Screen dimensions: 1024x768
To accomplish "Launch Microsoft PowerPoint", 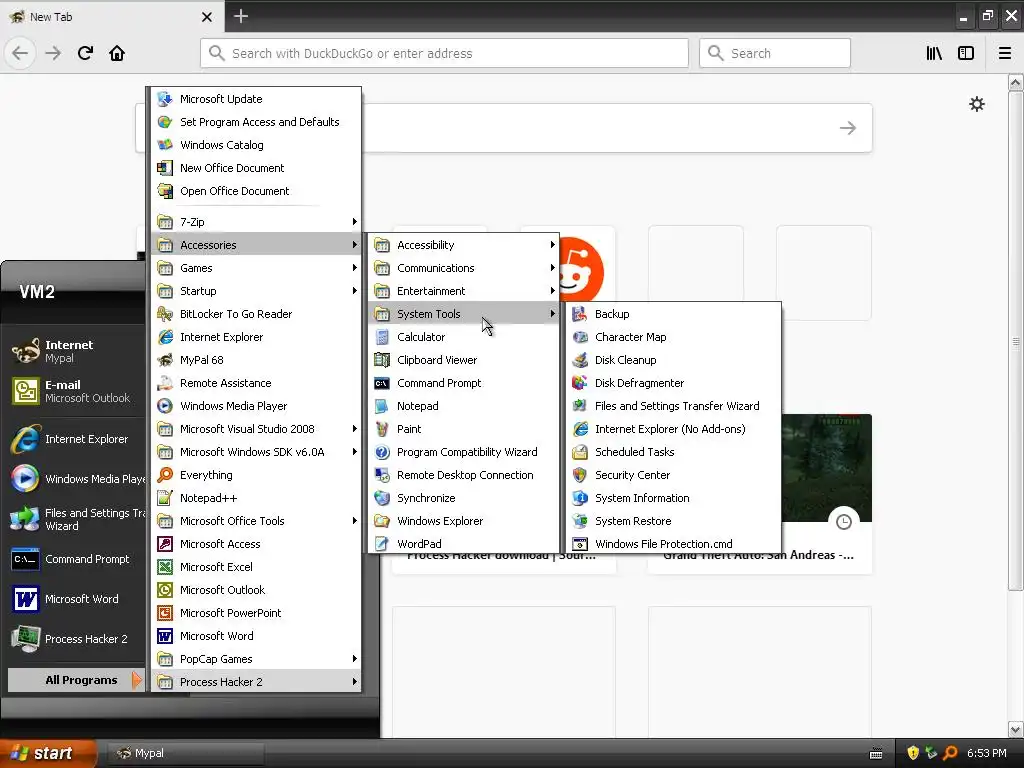I will click(256, 613).
